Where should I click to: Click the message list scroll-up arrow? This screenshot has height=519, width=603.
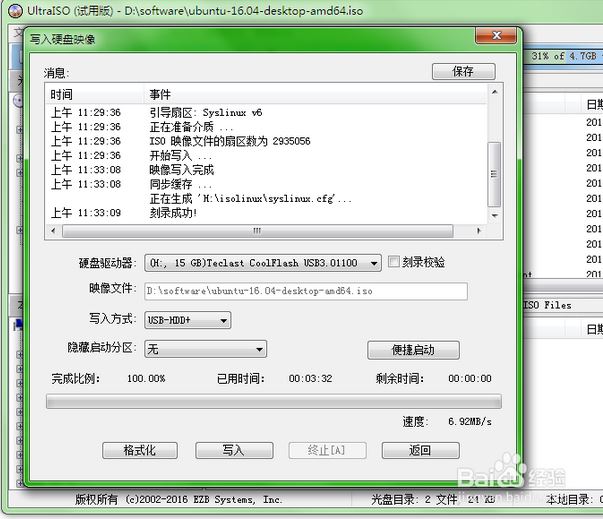click(495, 91)
